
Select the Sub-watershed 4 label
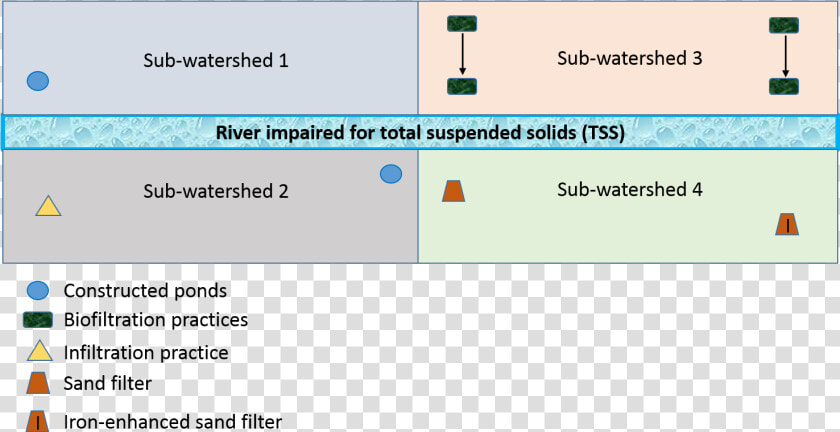[x=629, y=189]
